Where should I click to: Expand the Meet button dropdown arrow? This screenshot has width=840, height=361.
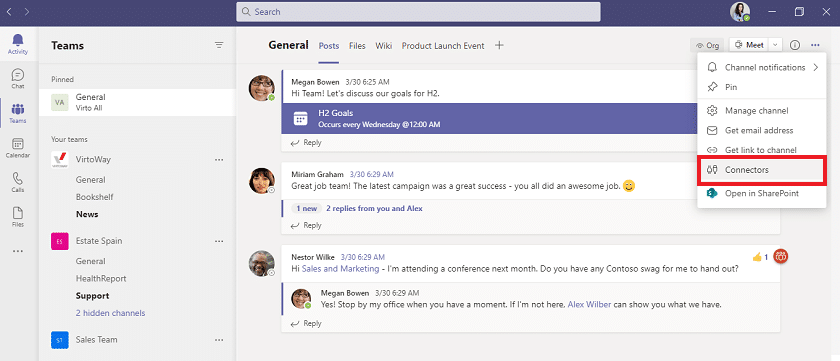click(775, 46)
